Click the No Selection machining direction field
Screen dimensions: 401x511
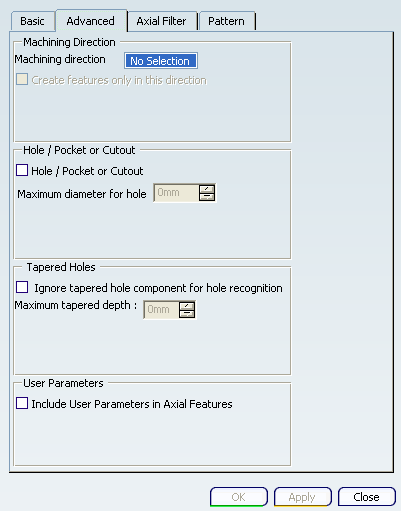[161, 61]
